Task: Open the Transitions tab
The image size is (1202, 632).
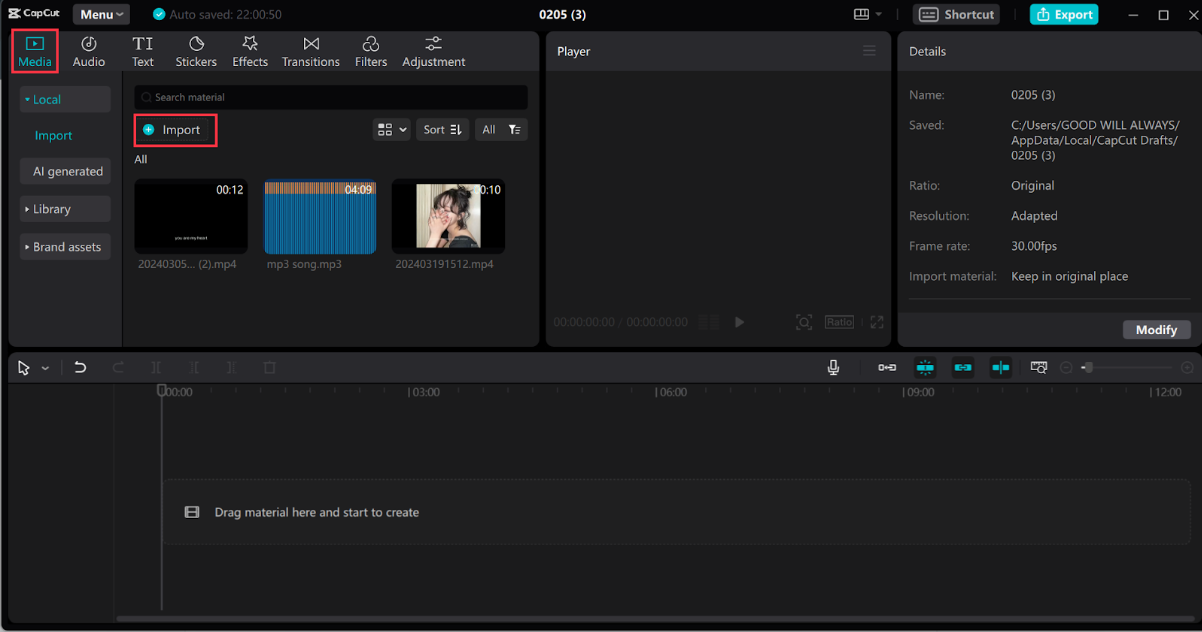Action: coord(311,51)
